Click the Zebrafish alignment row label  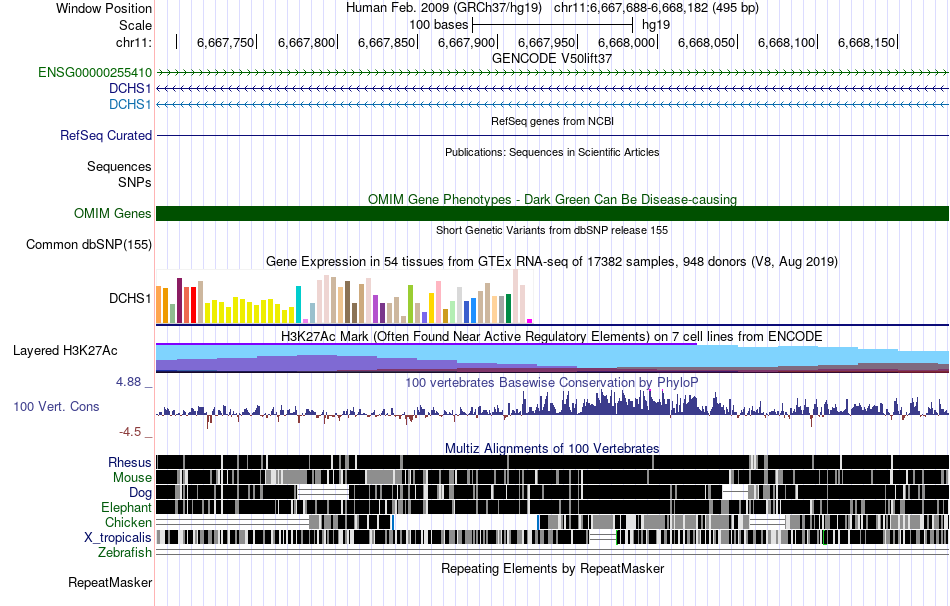(x=125, y=553)
